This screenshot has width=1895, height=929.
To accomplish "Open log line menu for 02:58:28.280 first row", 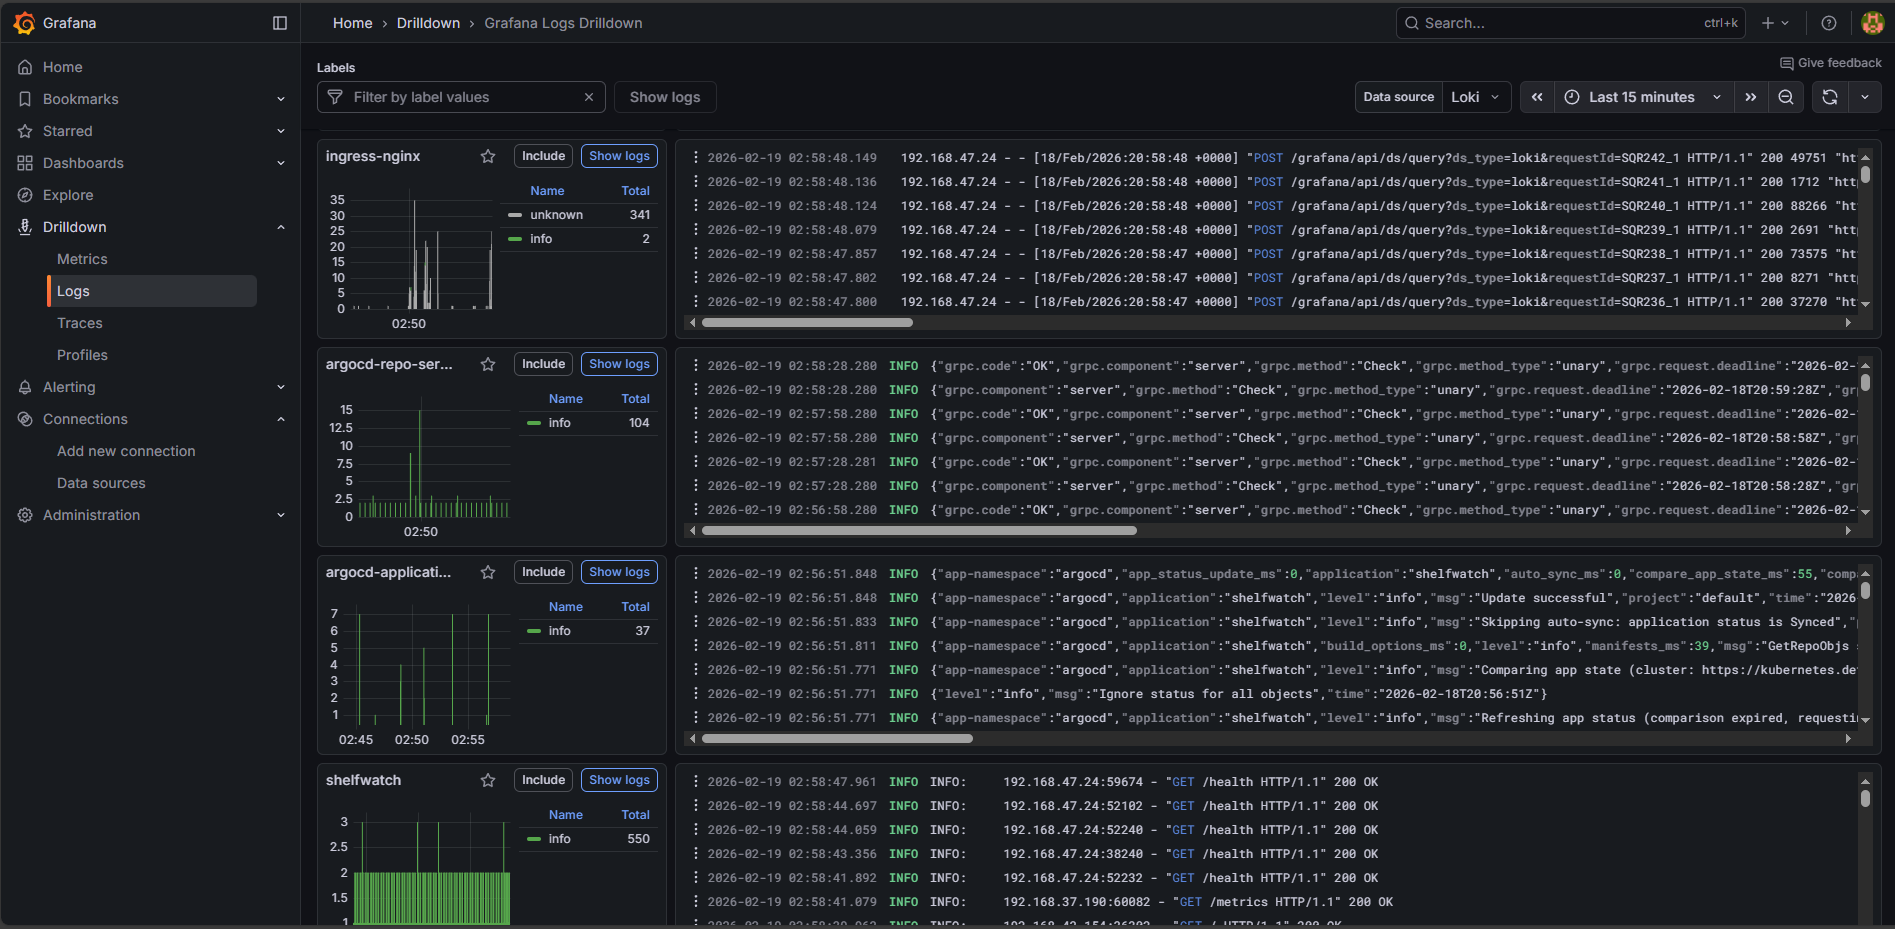I will tap(696, 365).
